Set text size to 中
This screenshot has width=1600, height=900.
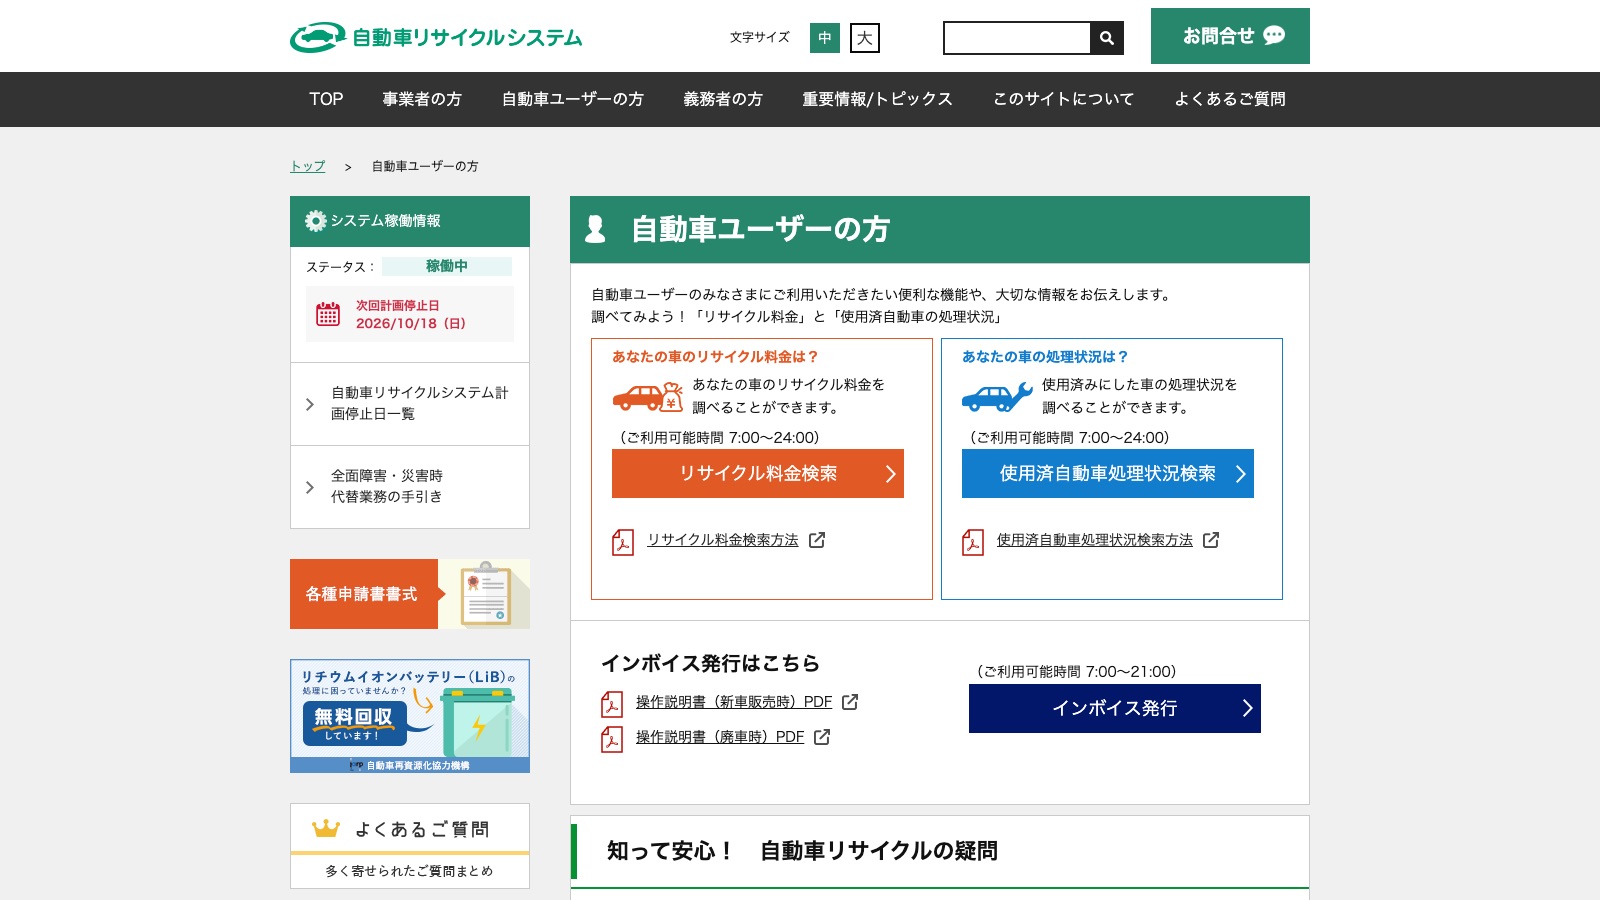825,38
